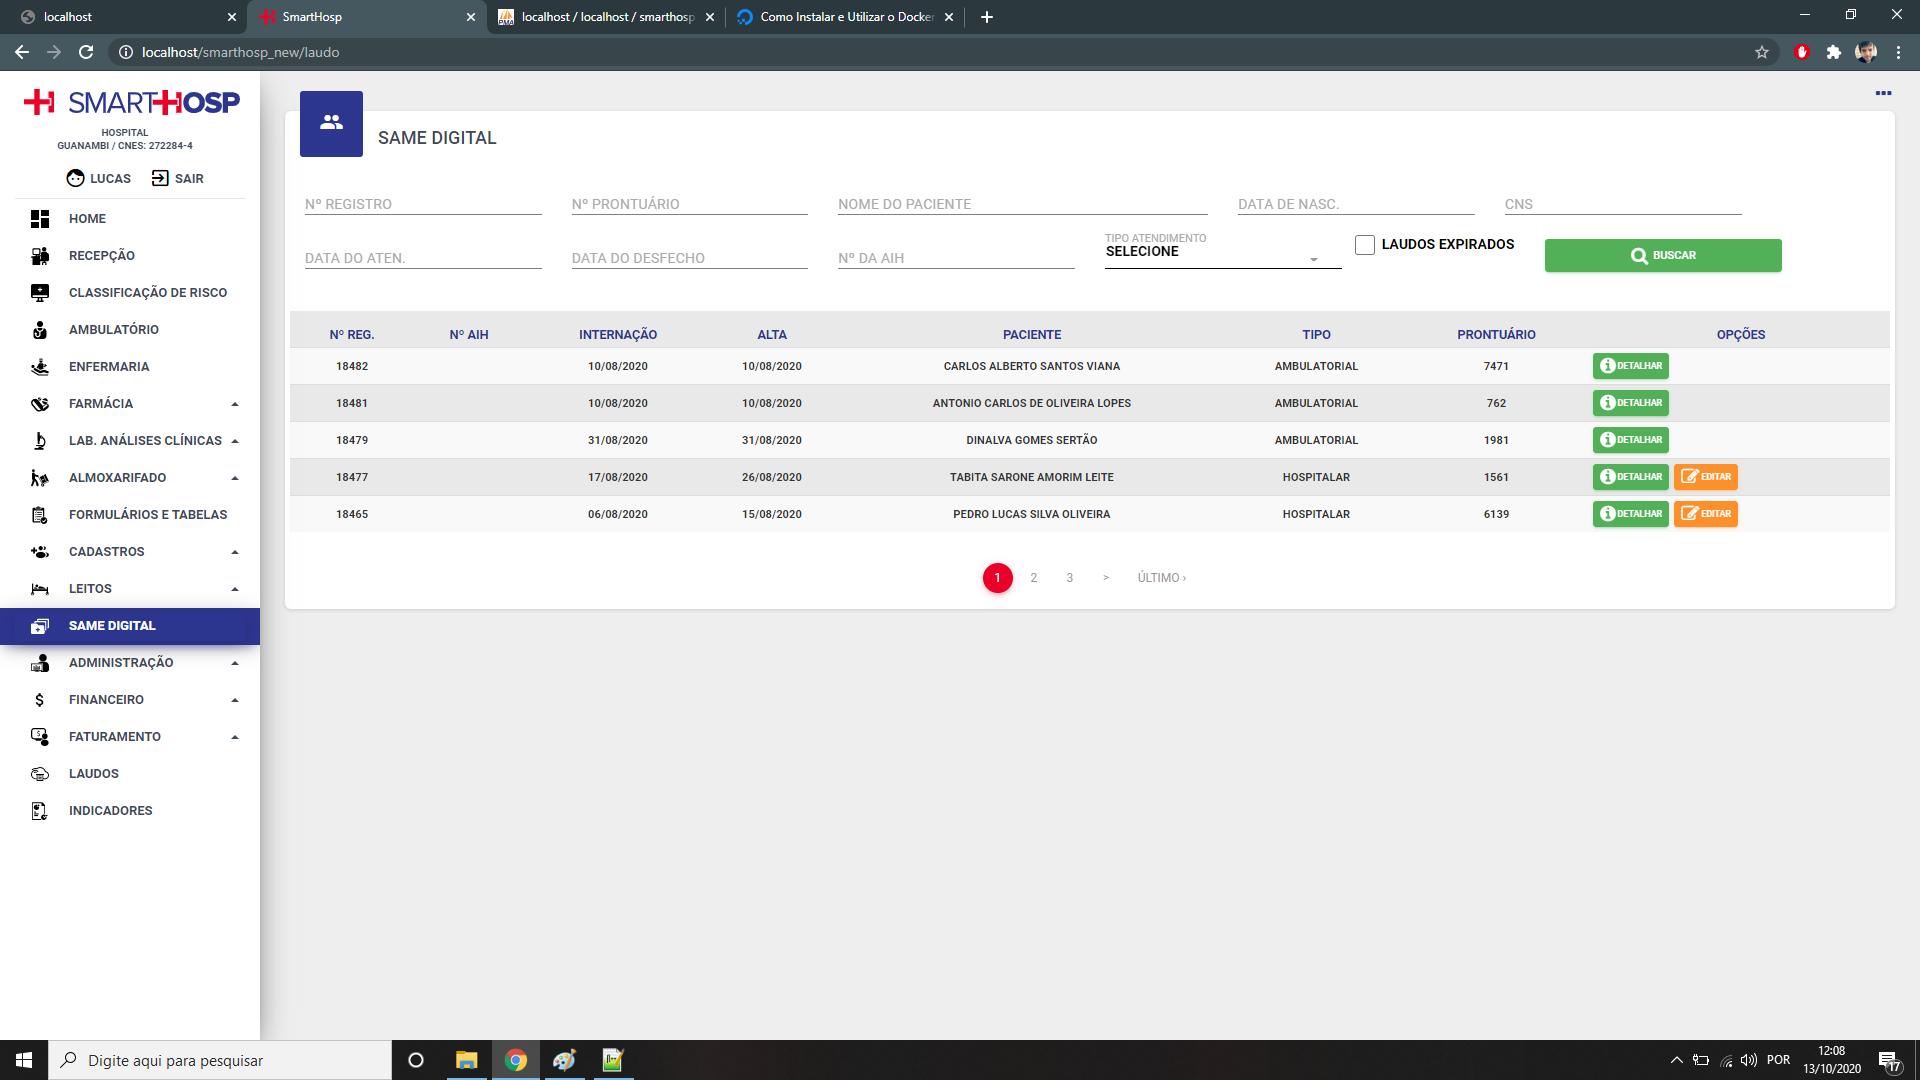
Task: Click the Sair logout icon
Action: click(160, 178)
